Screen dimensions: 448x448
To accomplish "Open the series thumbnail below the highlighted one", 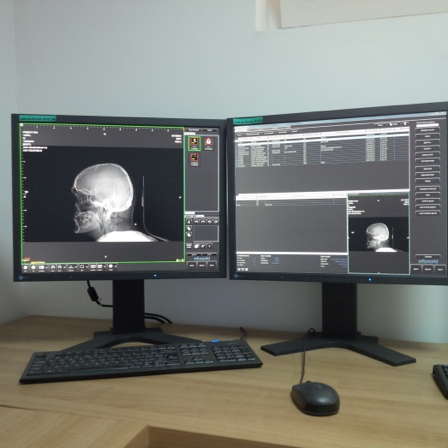I will (x=194, y=160).
